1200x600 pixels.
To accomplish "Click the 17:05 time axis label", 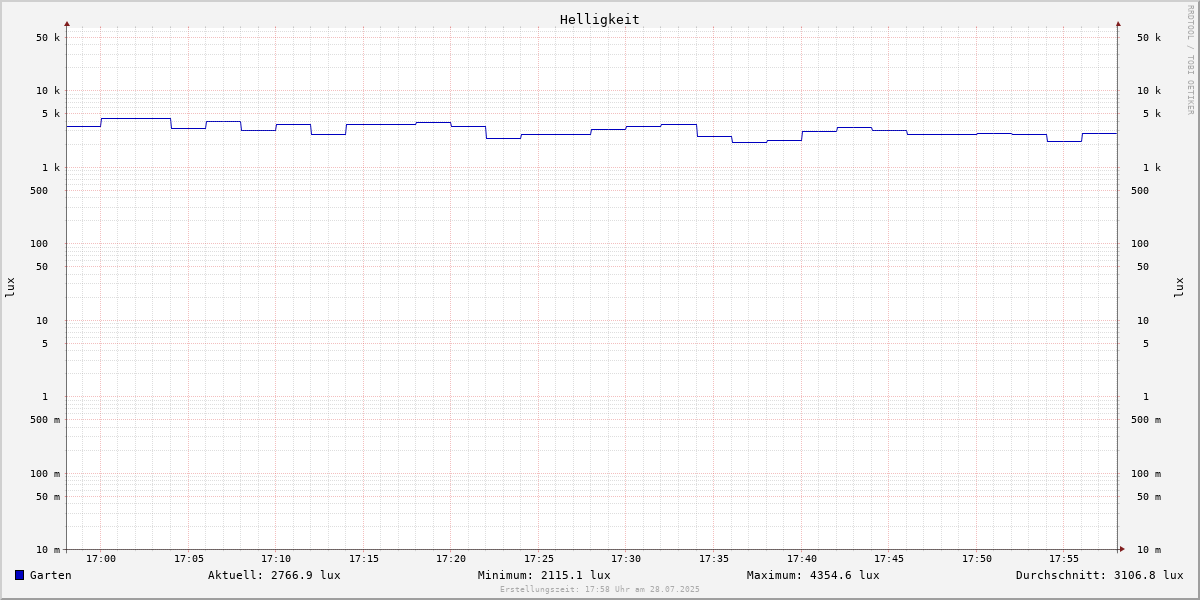I will [189, 559].
